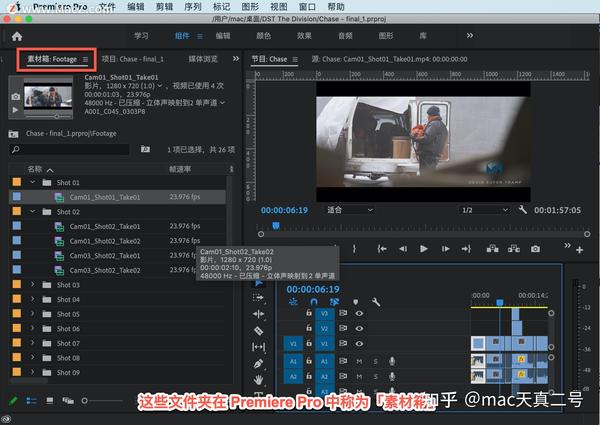The width and height of the screenshot is (600, 425).
Task: Open the 文件 menu
Action: click(107, 7)
